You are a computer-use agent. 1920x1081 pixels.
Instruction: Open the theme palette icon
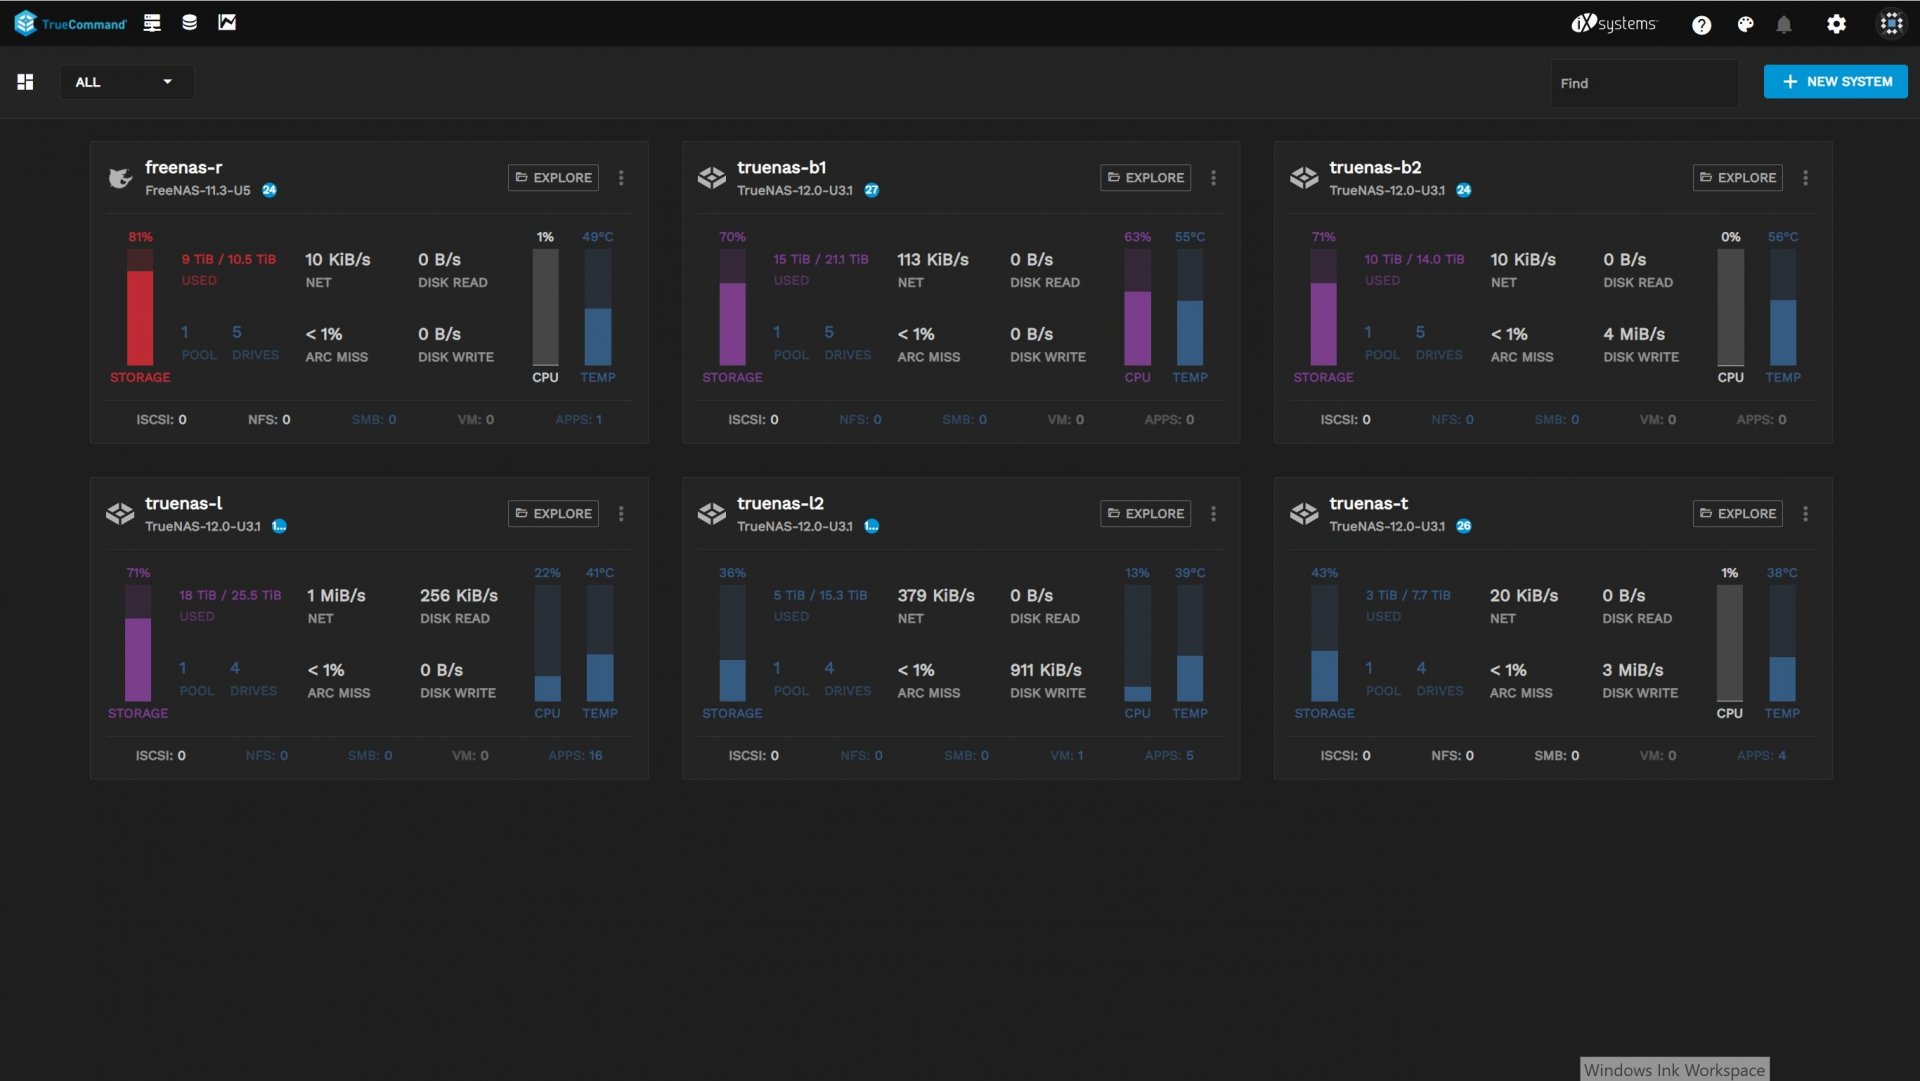[1745, 25]
